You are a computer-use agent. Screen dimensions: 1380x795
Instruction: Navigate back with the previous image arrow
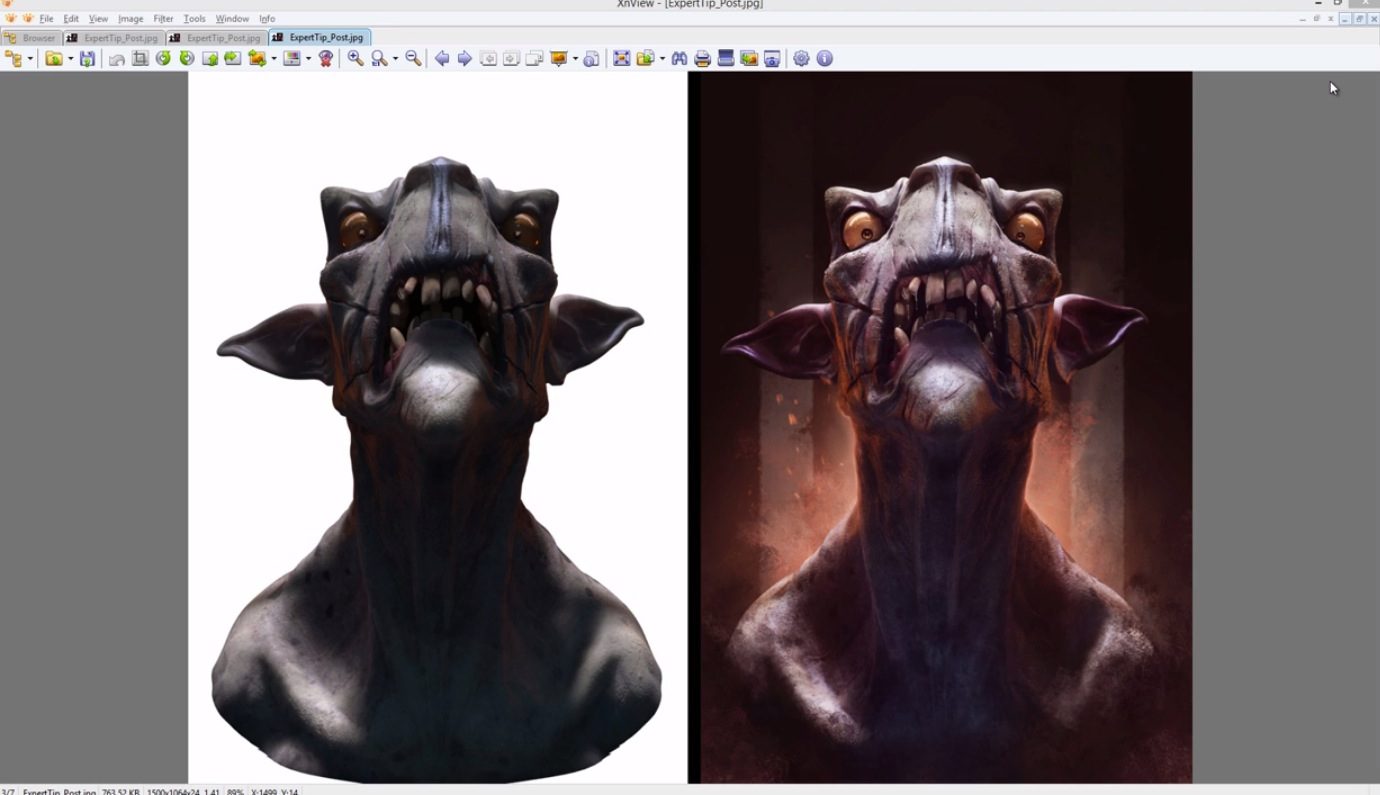click(x=440, y=58)
